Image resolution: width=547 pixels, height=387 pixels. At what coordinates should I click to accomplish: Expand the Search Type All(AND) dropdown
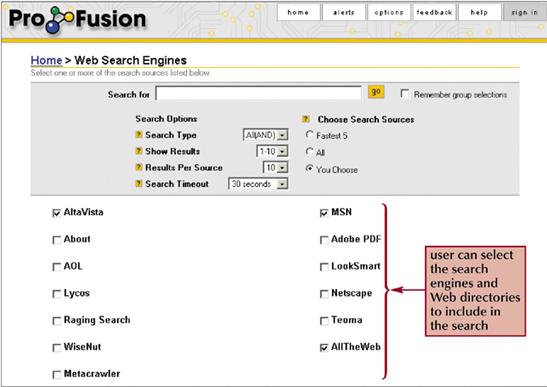265,135
